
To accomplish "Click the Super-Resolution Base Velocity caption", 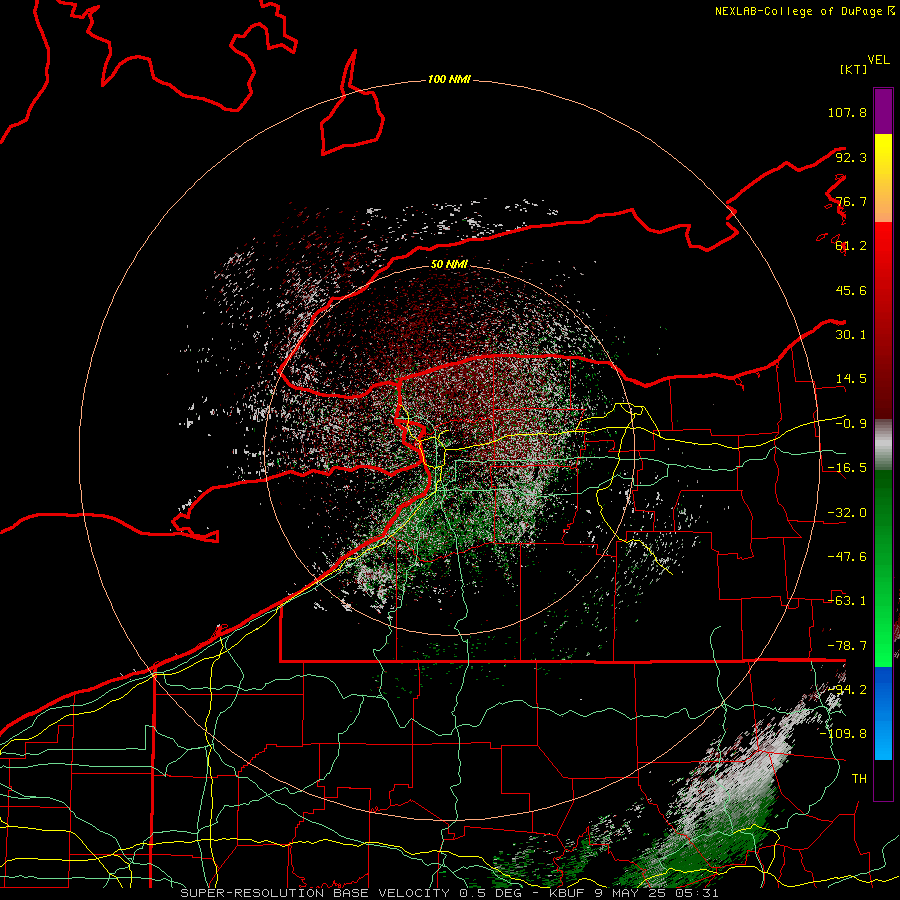I will click(x=449, y=893).
